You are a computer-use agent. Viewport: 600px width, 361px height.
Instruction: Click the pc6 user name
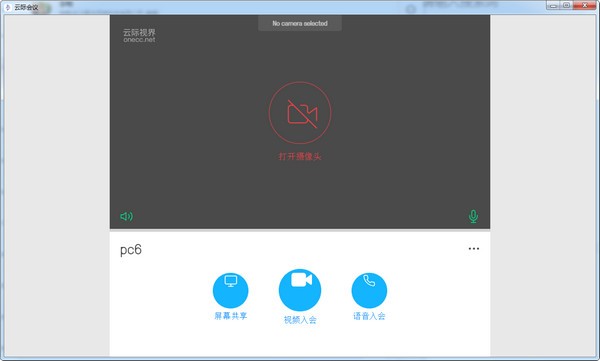coord(131,250)
